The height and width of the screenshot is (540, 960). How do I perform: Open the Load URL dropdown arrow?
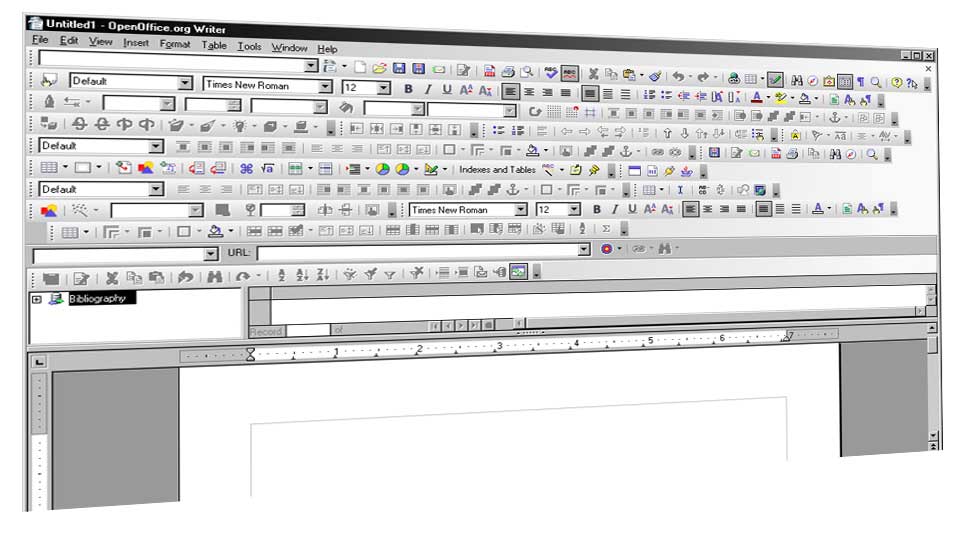click(311, 65)
